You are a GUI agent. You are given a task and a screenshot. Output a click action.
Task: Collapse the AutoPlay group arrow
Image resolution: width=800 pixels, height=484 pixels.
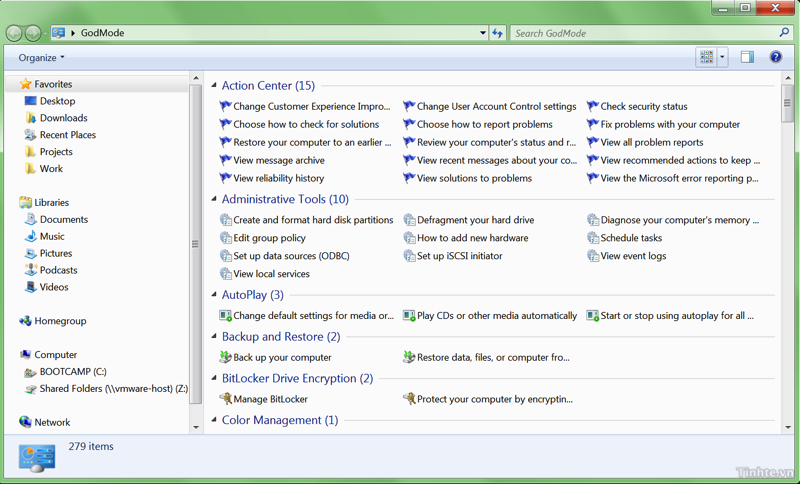coord(214,295)
